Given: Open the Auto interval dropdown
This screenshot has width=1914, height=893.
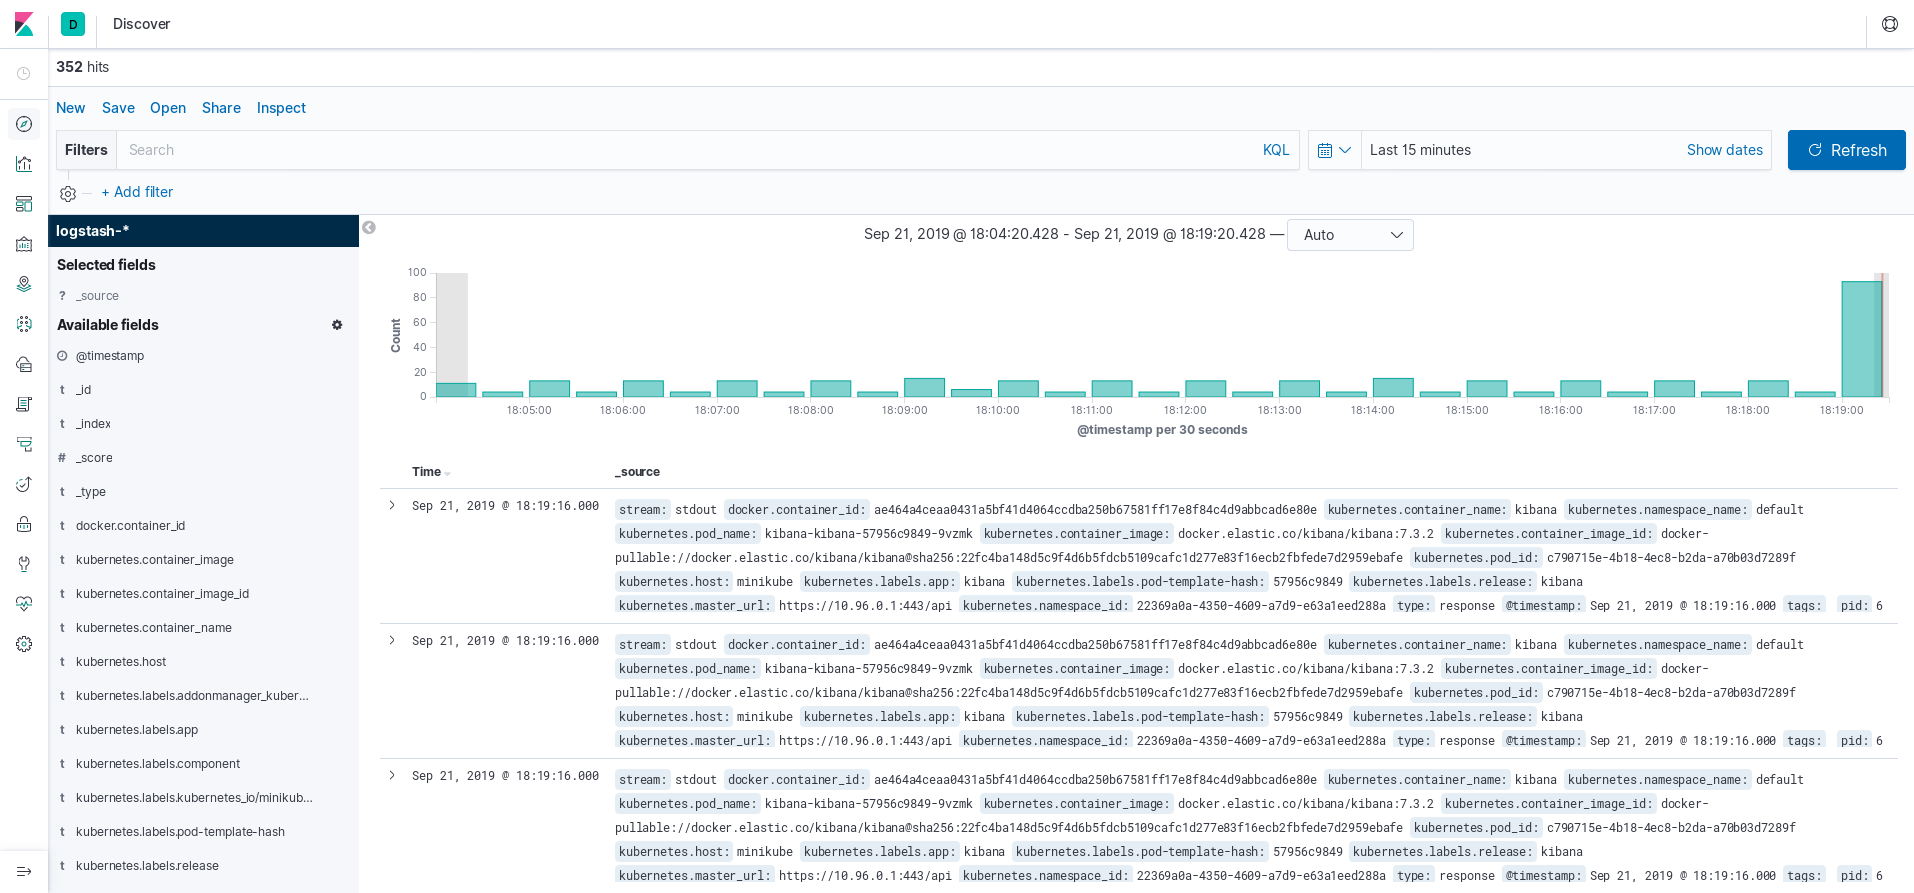Looking at the screenshot, I should click(1349, 235).
